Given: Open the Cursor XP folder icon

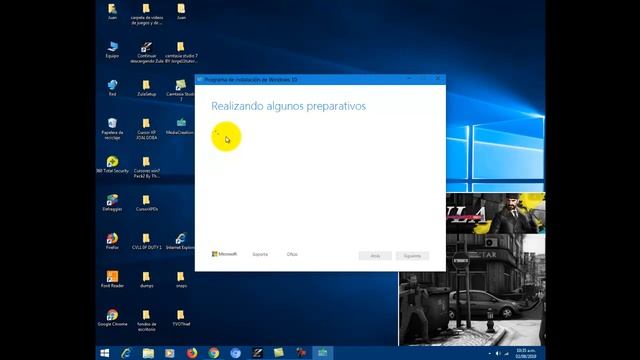Looking at the screenshot, I should pyautogui.click(x=147, y=129).
